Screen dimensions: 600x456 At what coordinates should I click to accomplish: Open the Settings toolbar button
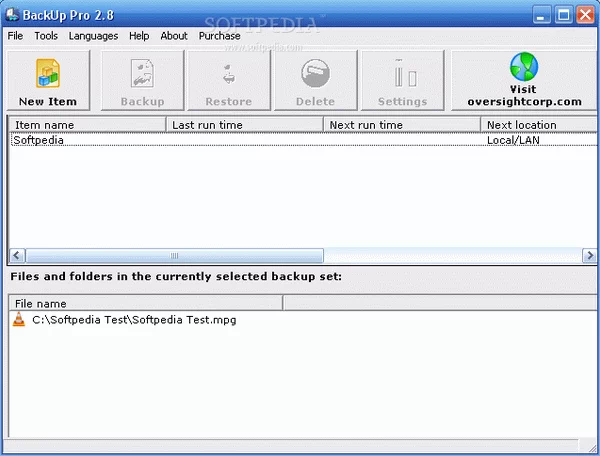pyautogui.click(x=403, y=80)
